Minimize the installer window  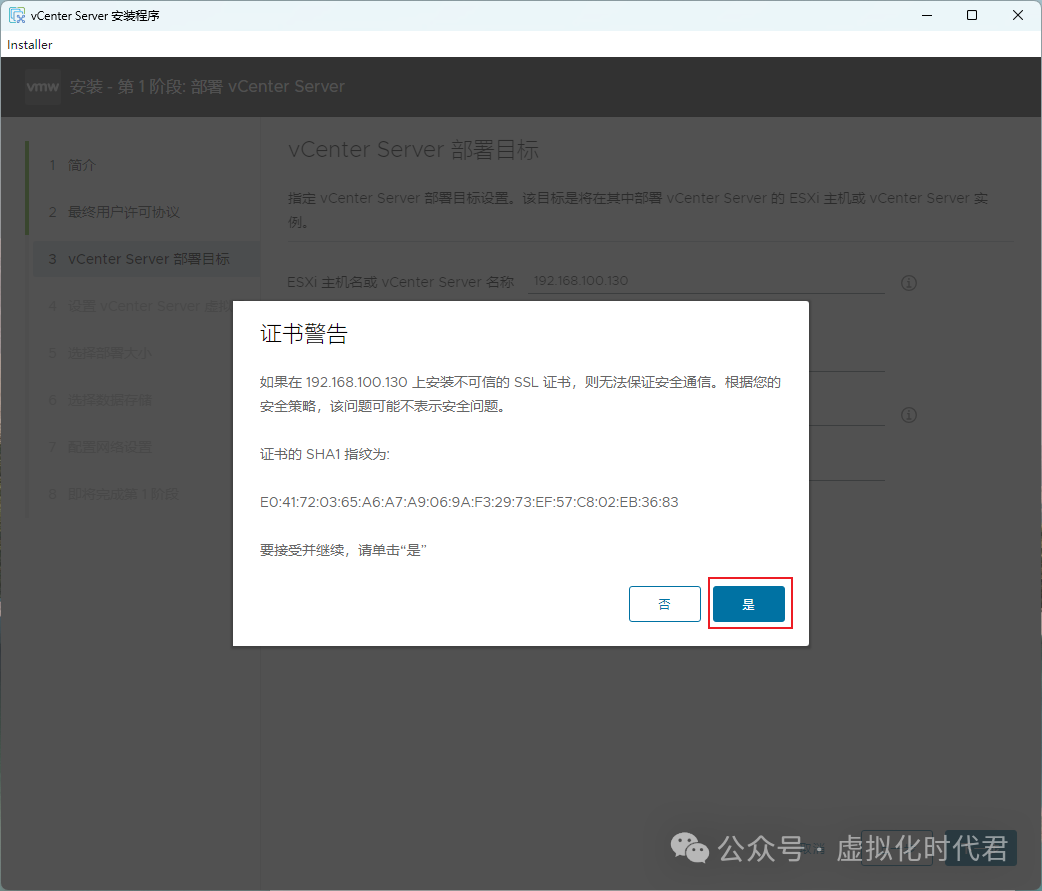[927, 15]
